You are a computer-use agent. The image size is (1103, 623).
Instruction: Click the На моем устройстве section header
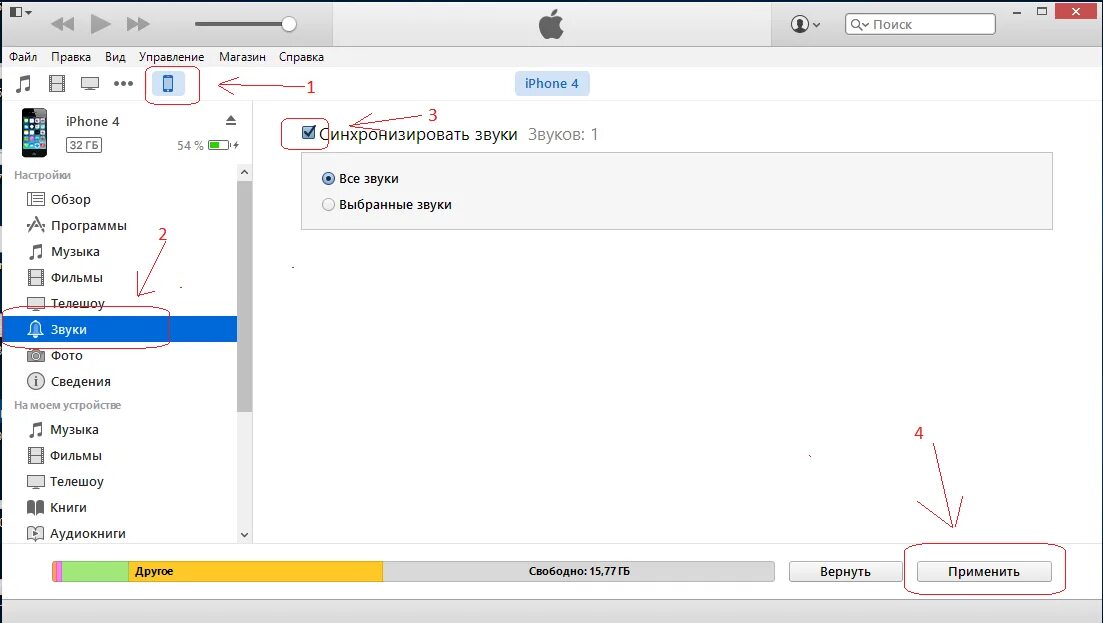[68, 405]
